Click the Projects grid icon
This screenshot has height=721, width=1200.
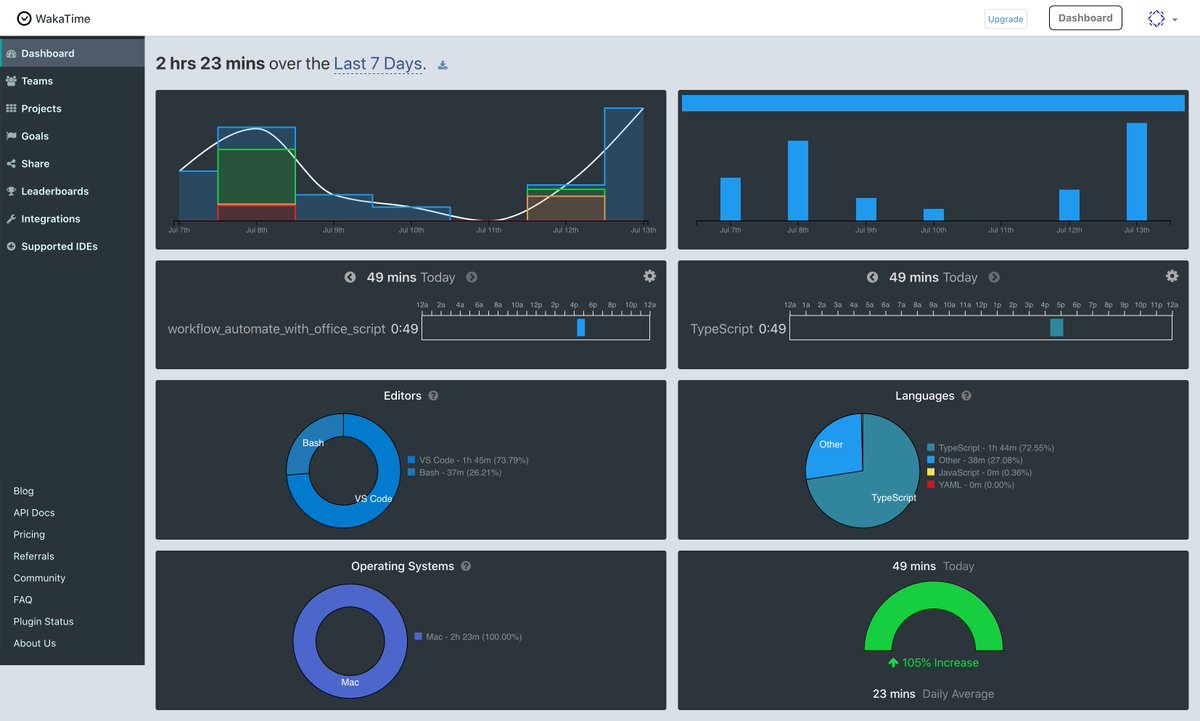point(11,108)
